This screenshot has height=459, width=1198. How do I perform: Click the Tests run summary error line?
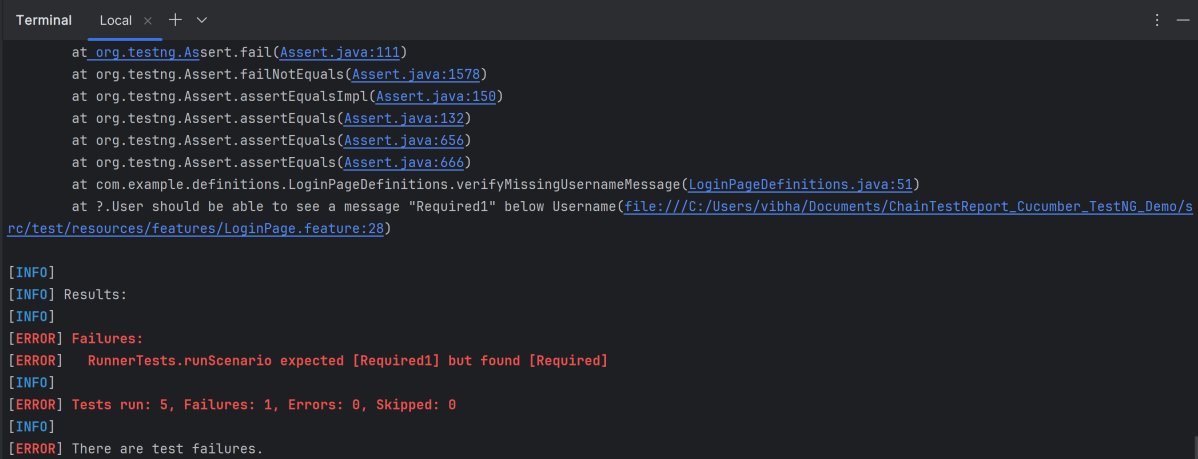(263, 405)
